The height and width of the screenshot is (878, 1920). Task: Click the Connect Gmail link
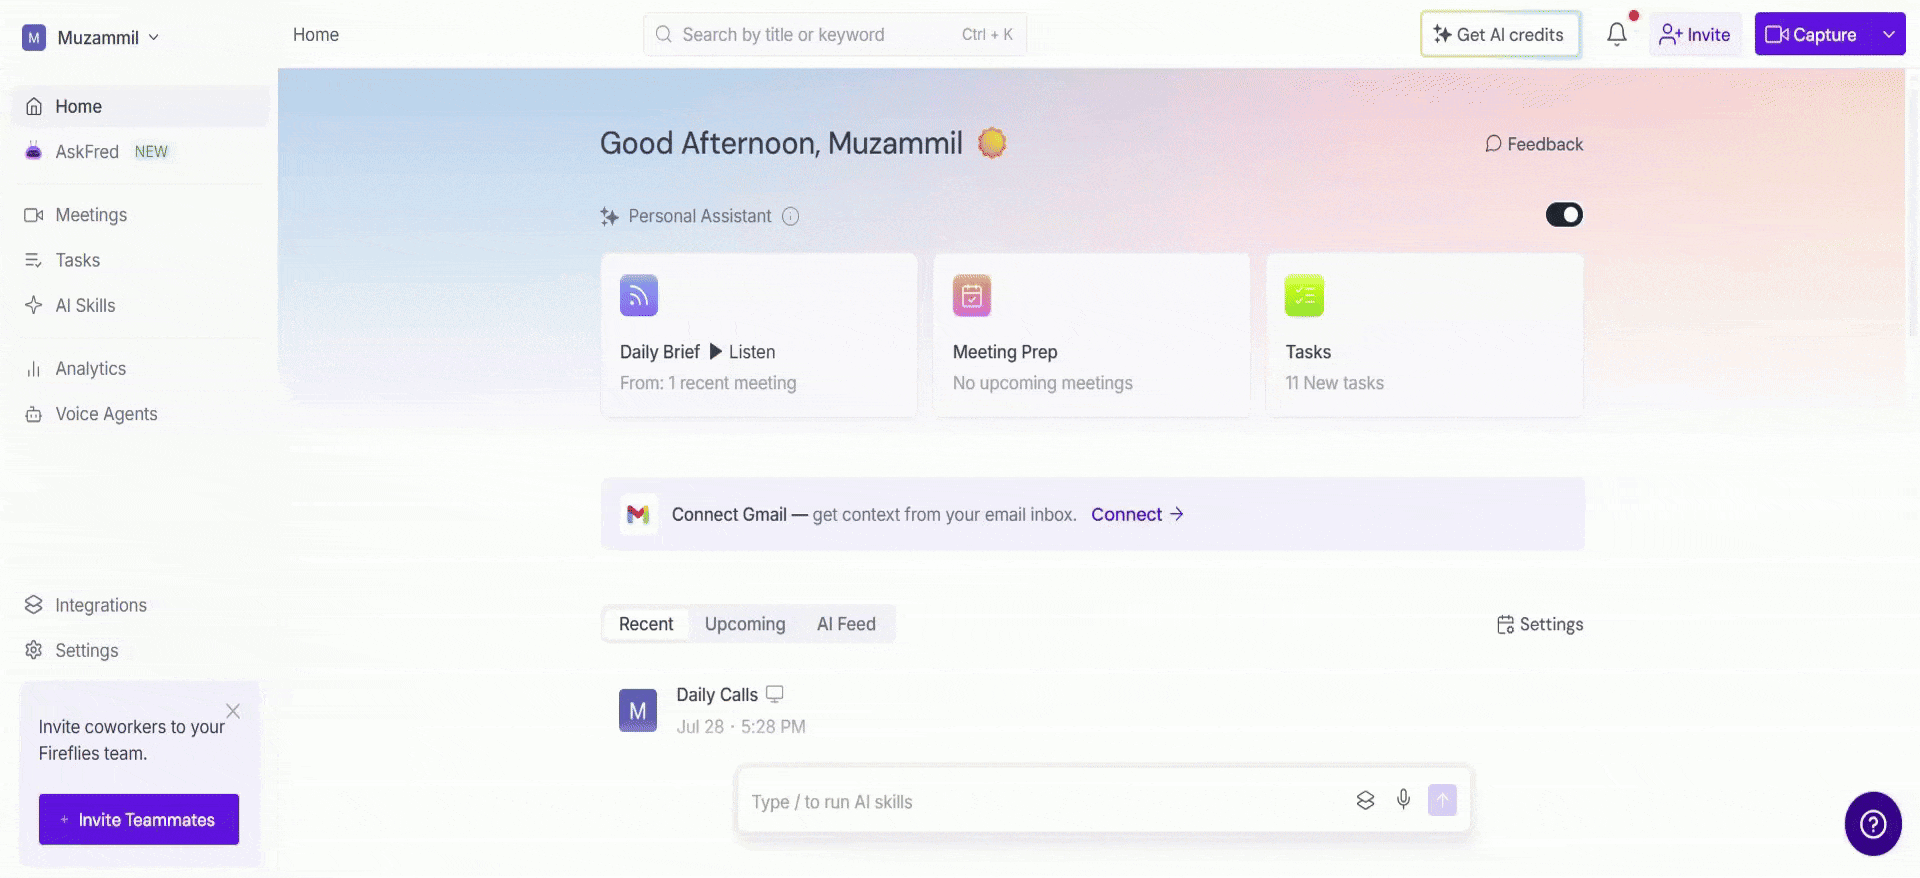[1137, 514]
